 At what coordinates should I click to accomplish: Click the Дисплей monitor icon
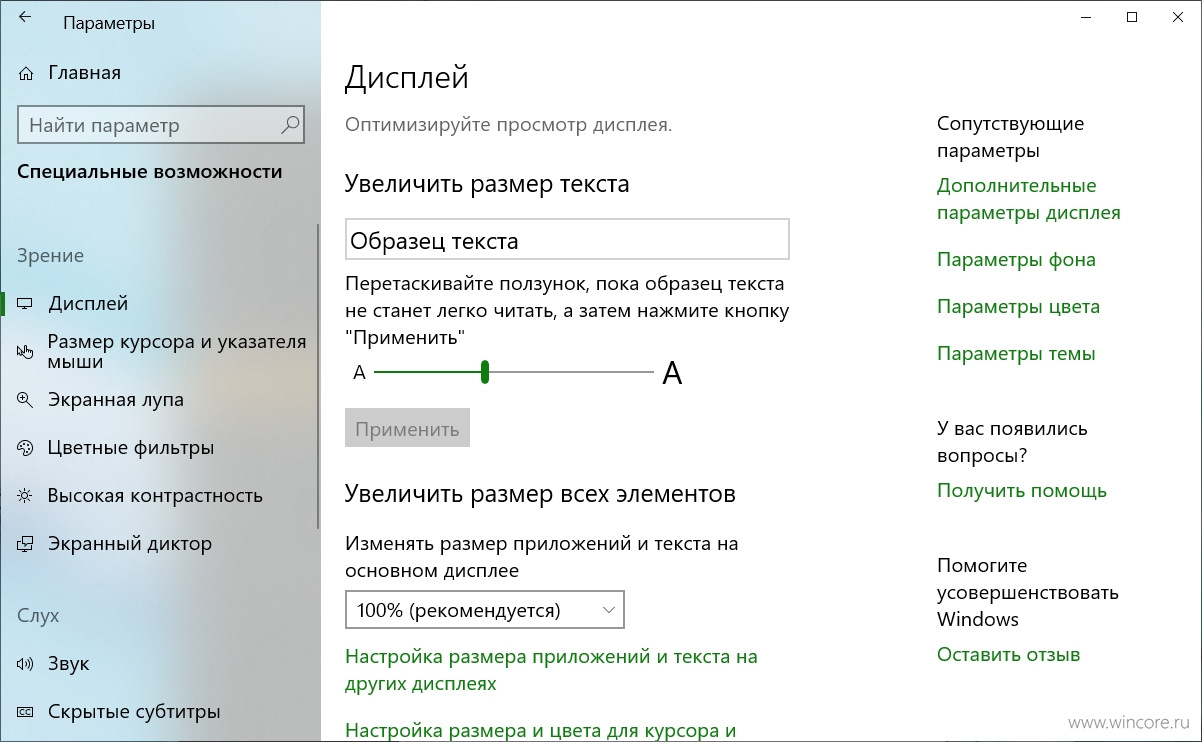click(x=26, y=304)
